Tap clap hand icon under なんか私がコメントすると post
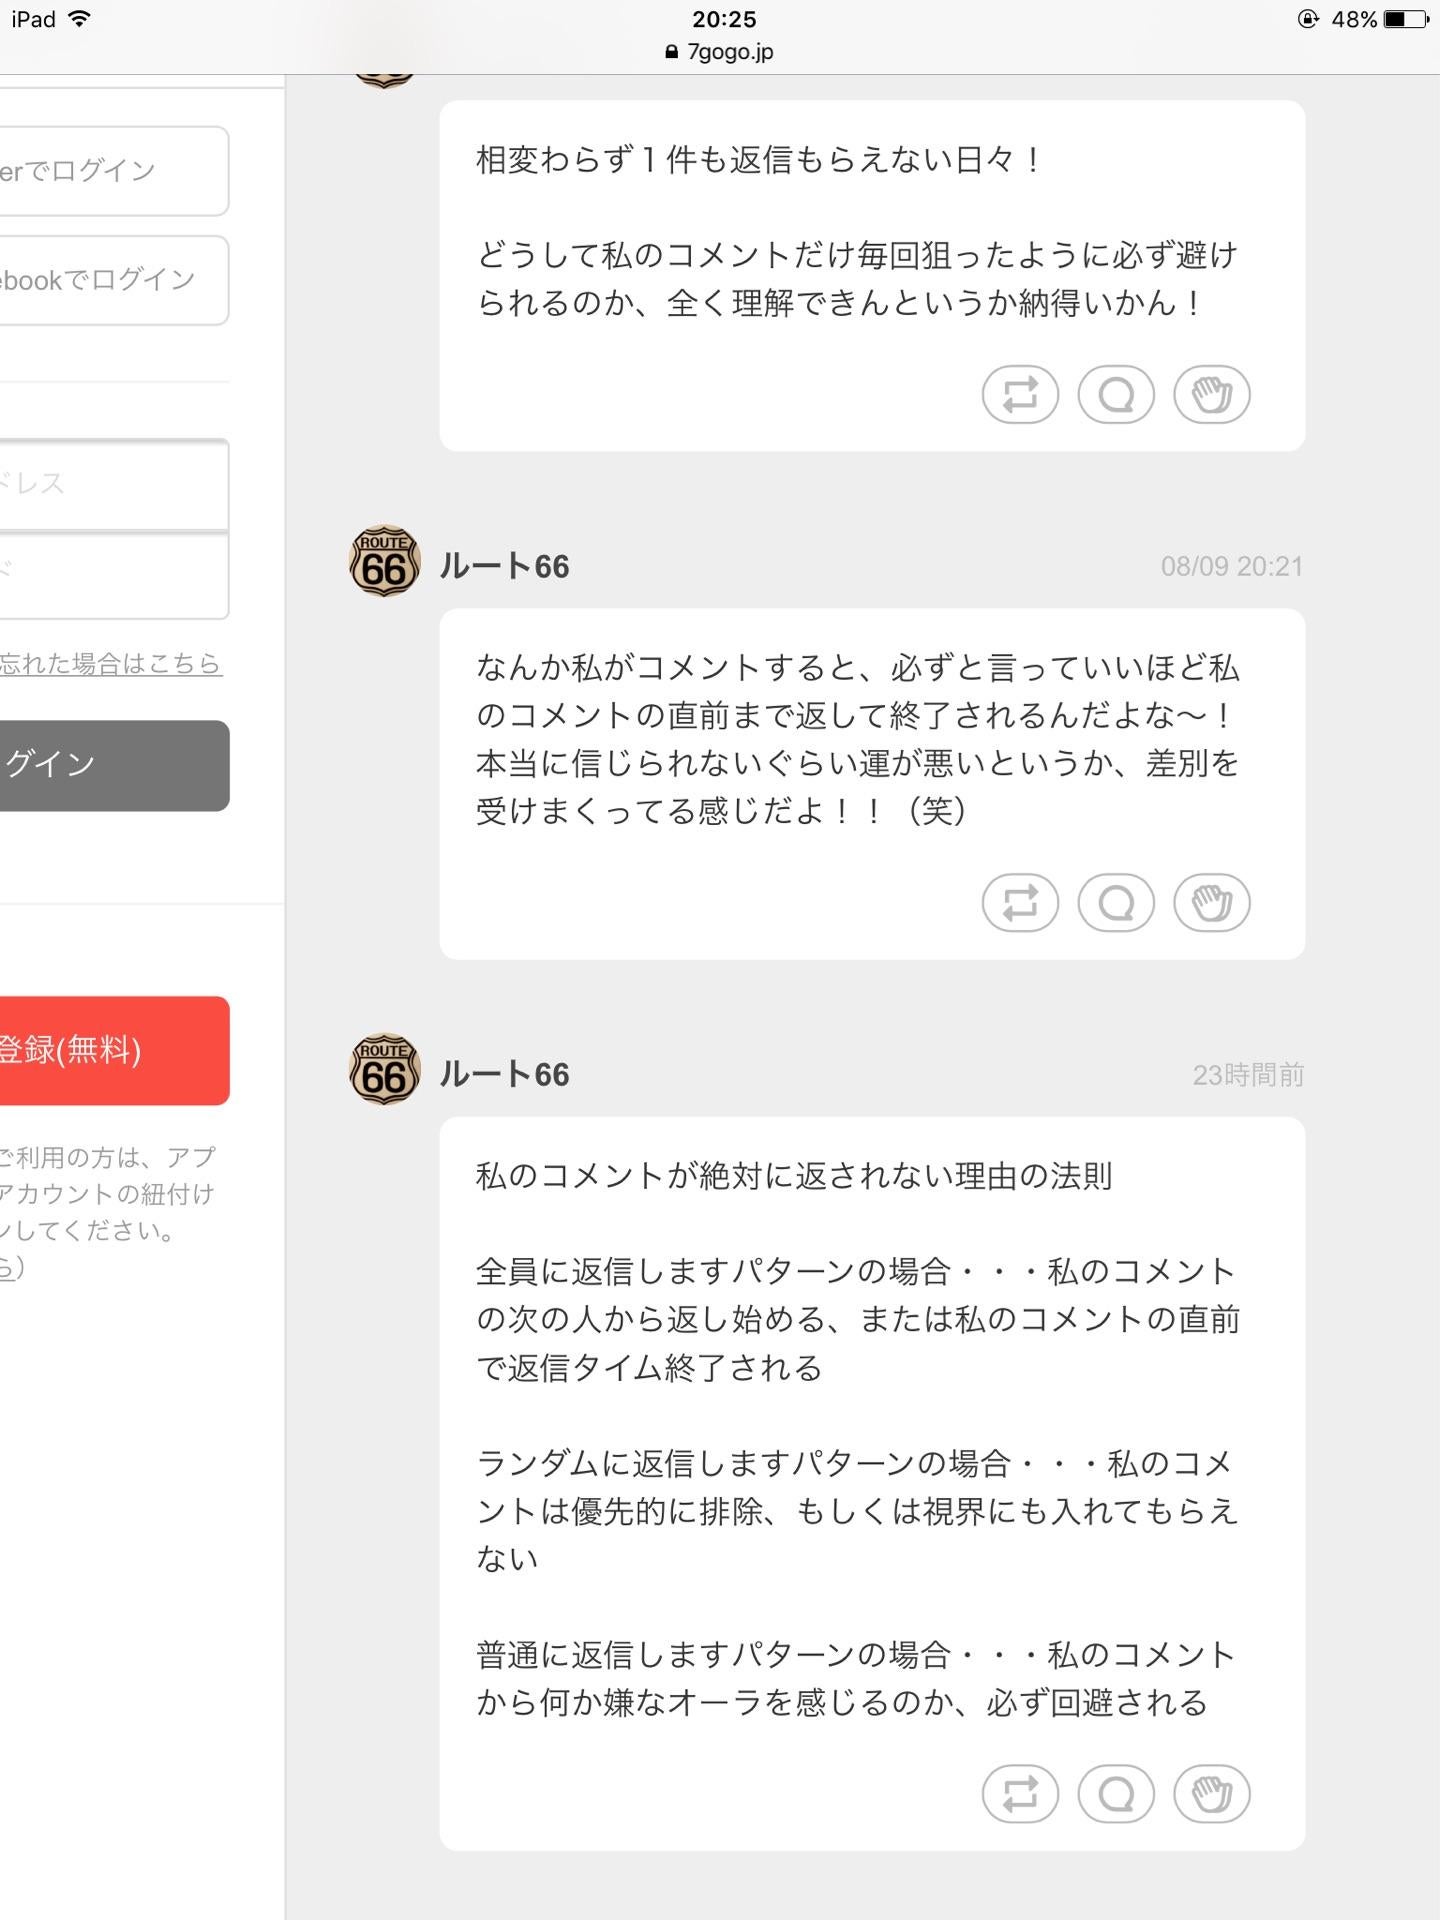 pos(1212,903)
